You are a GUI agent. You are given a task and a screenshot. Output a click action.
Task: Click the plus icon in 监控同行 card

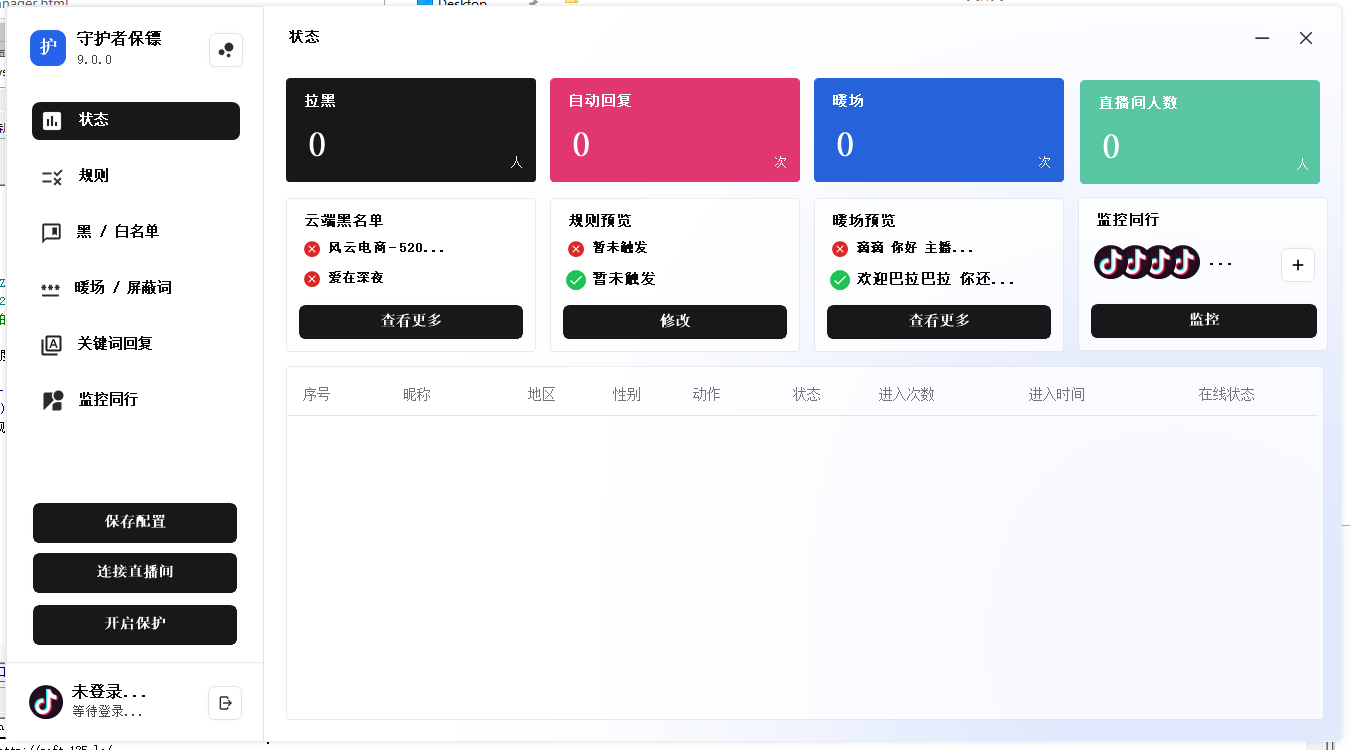1297,265
